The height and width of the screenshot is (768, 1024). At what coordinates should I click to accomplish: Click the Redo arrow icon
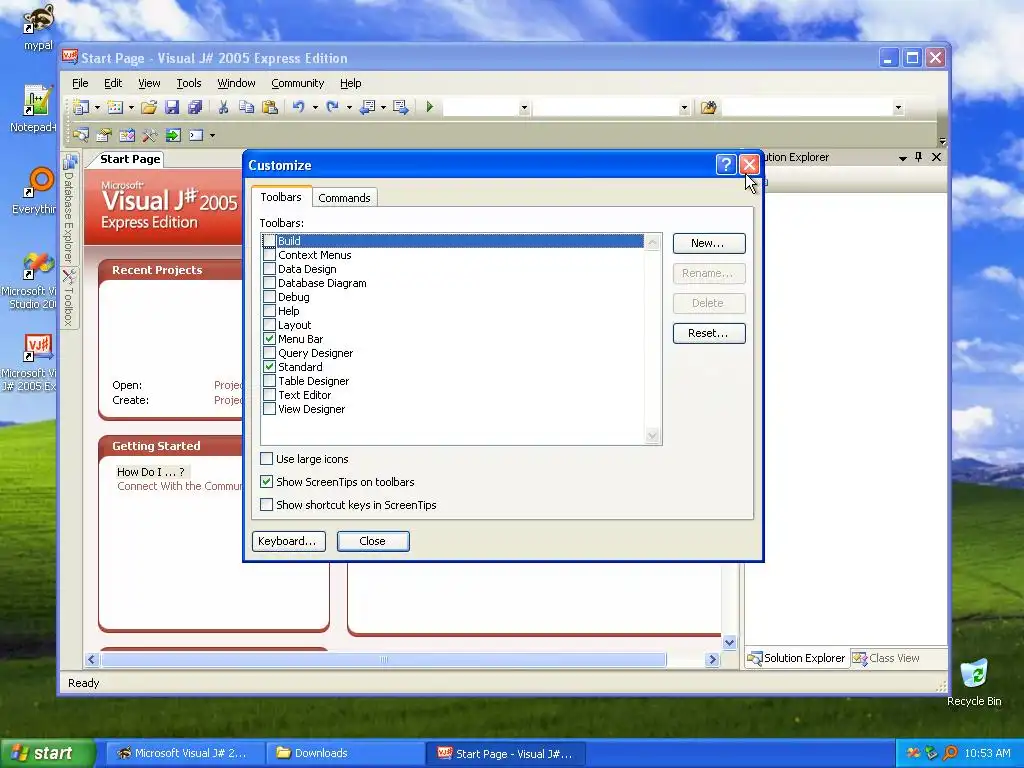pyautogui.click(x=332, y=107)
